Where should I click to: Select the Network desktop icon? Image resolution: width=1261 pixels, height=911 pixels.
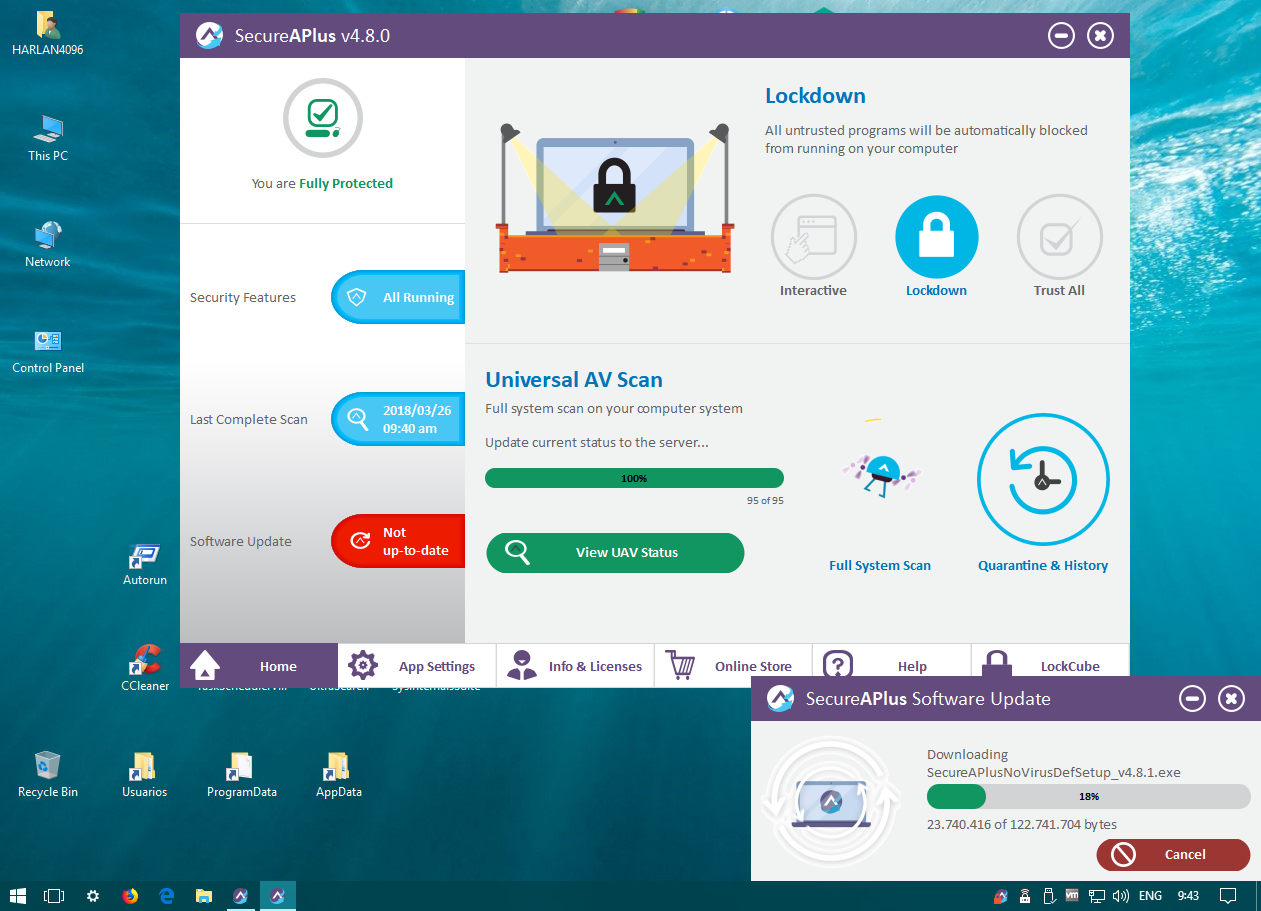tap(47, 244)
